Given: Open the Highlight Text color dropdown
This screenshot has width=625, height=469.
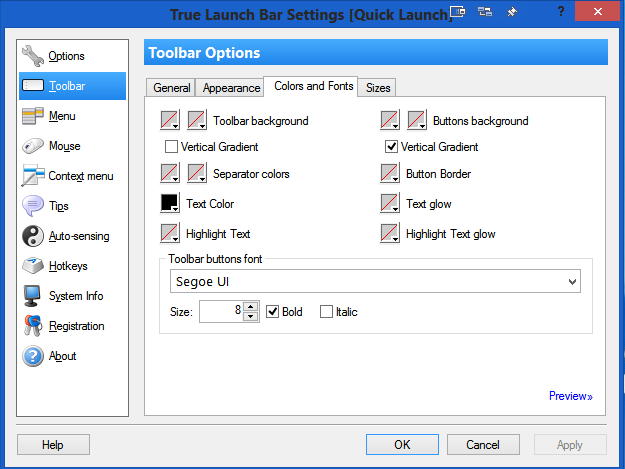Looking at the screenshot, I should tap(170, 234).
